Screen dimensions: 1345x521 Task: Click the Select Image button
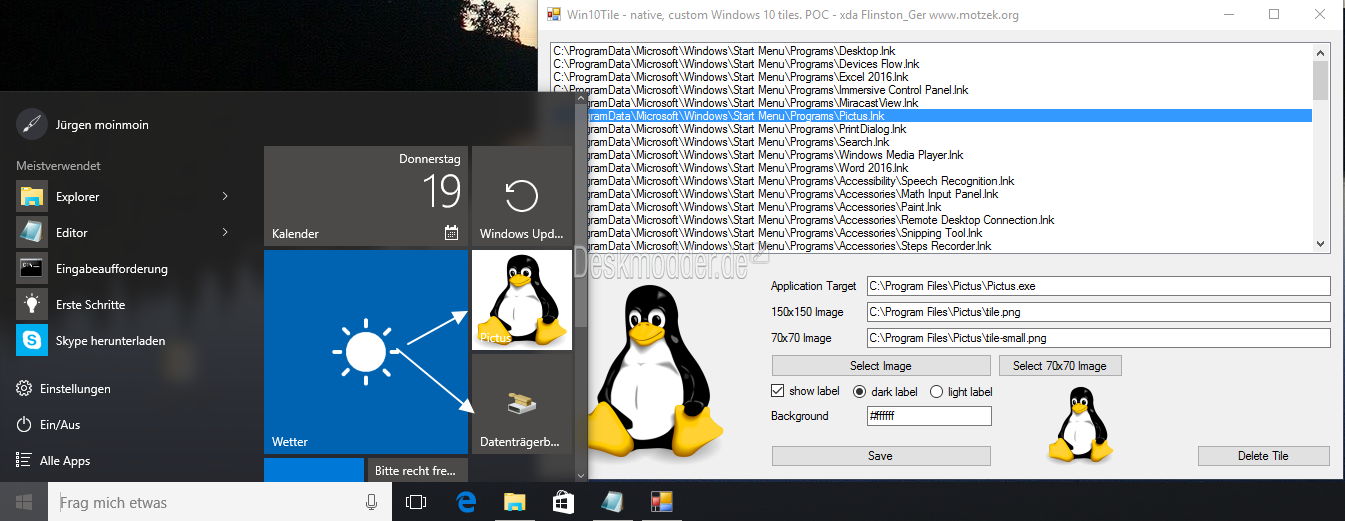click(881, 365)
